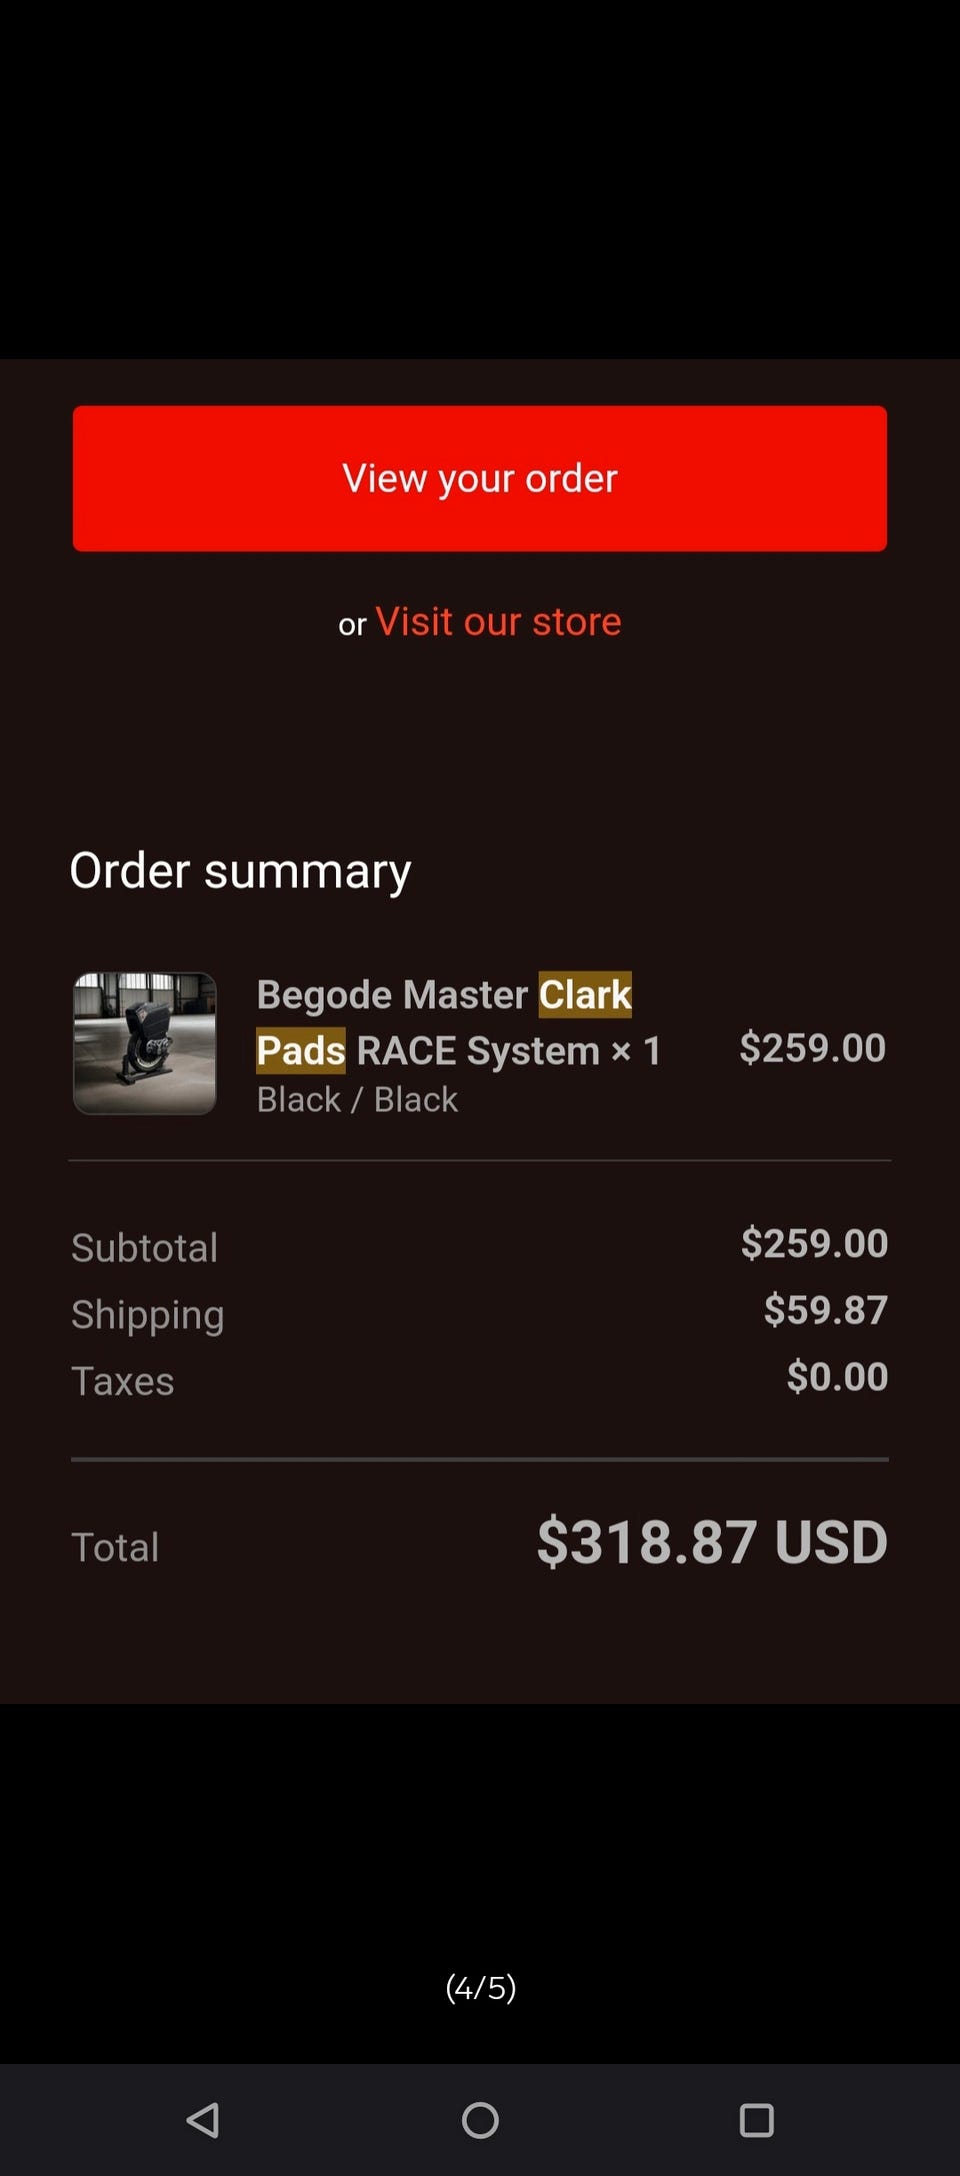
Task: Tap the Android back navigation icon
Action: pos(203,2119)
